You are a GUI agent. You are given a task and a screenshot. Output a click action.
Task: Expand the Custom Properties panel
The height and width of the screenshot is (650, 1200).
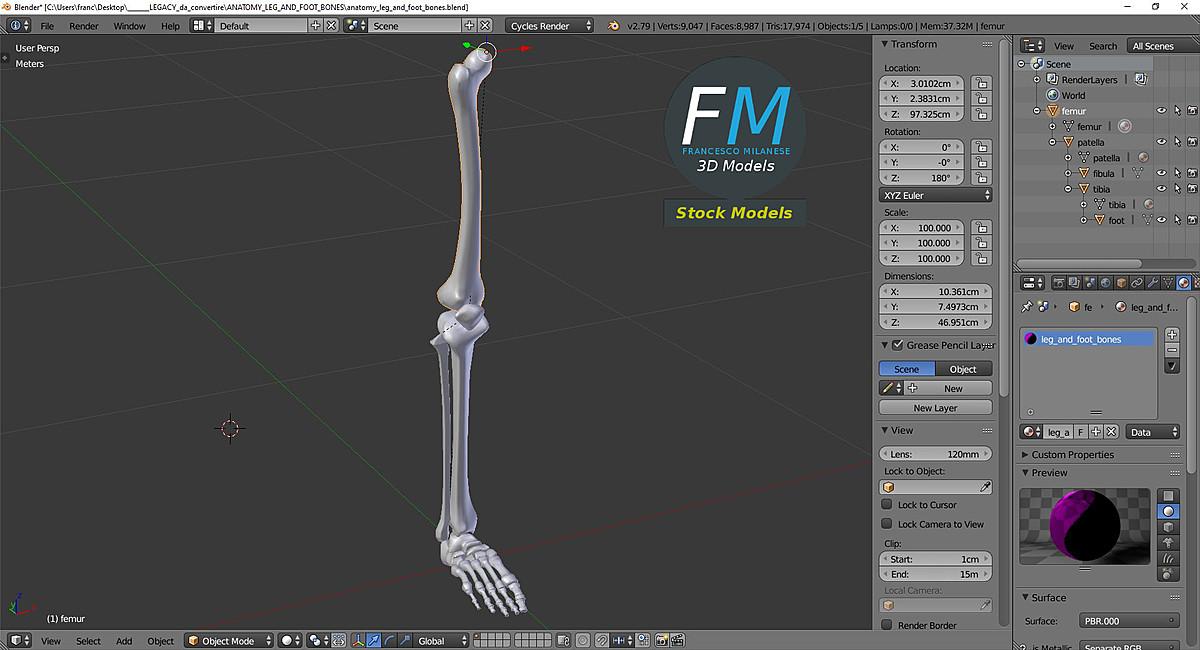click(x=1072, y=455)
